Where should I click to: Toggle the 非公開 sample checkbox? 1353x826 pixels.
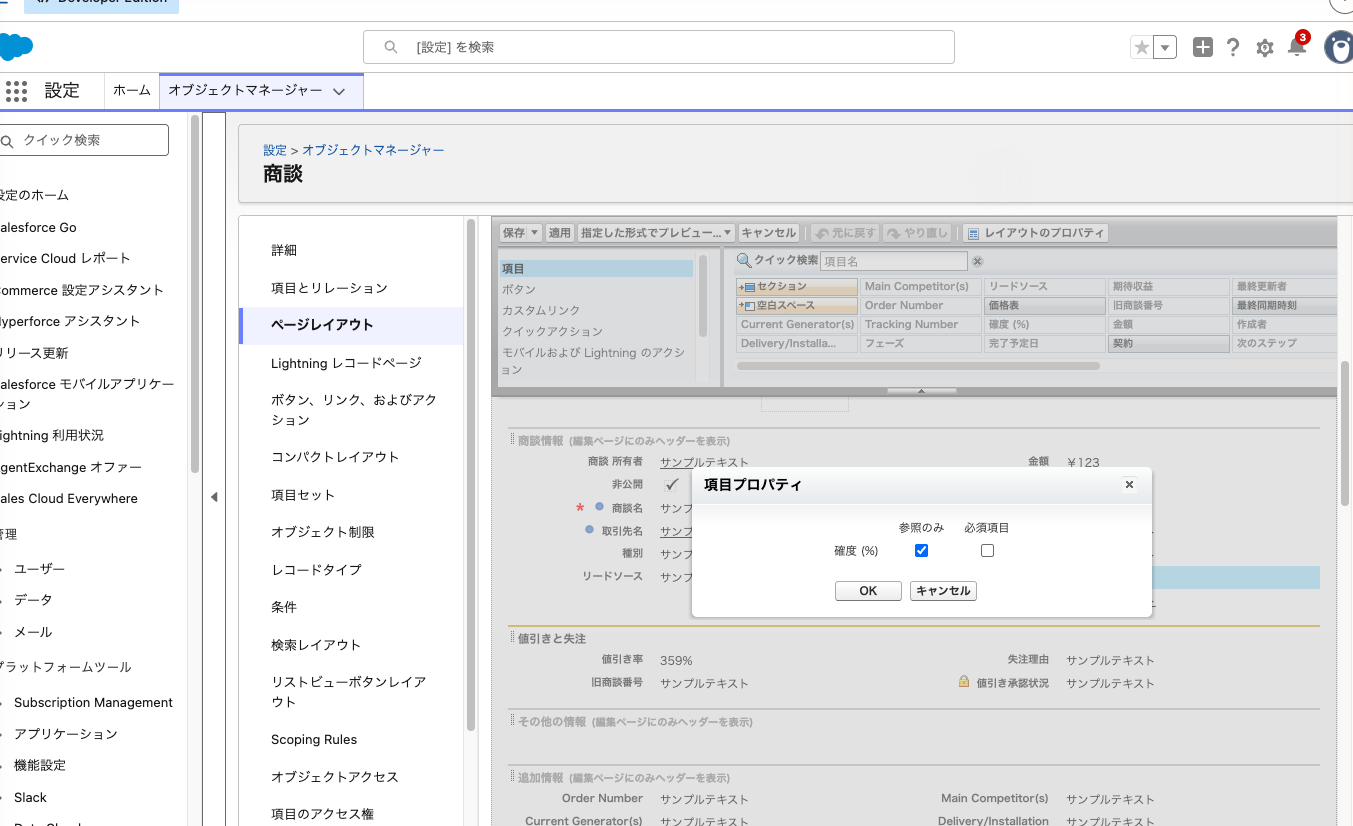671,484
